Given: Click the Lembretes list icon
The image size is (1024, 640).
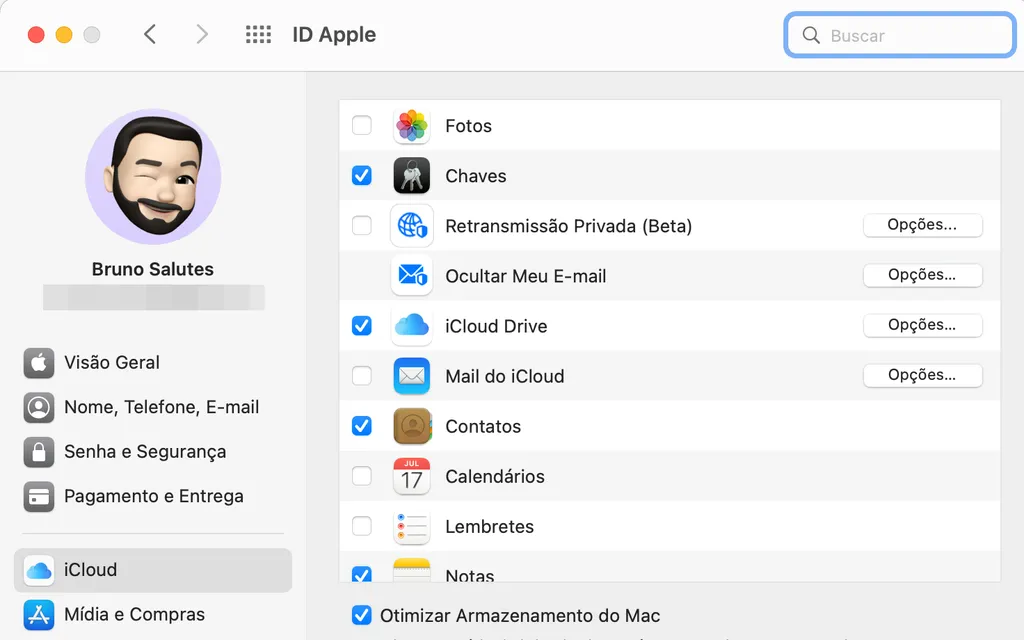Looking at the screenshot, I should coord(411,526).
